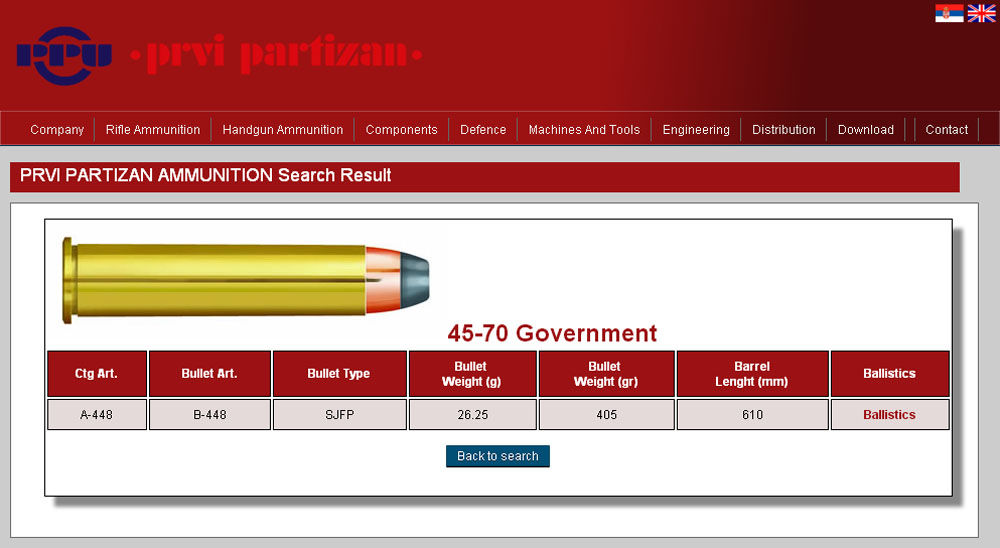
Task: Open the Company menu item
Action: click(x=57, y=130)
